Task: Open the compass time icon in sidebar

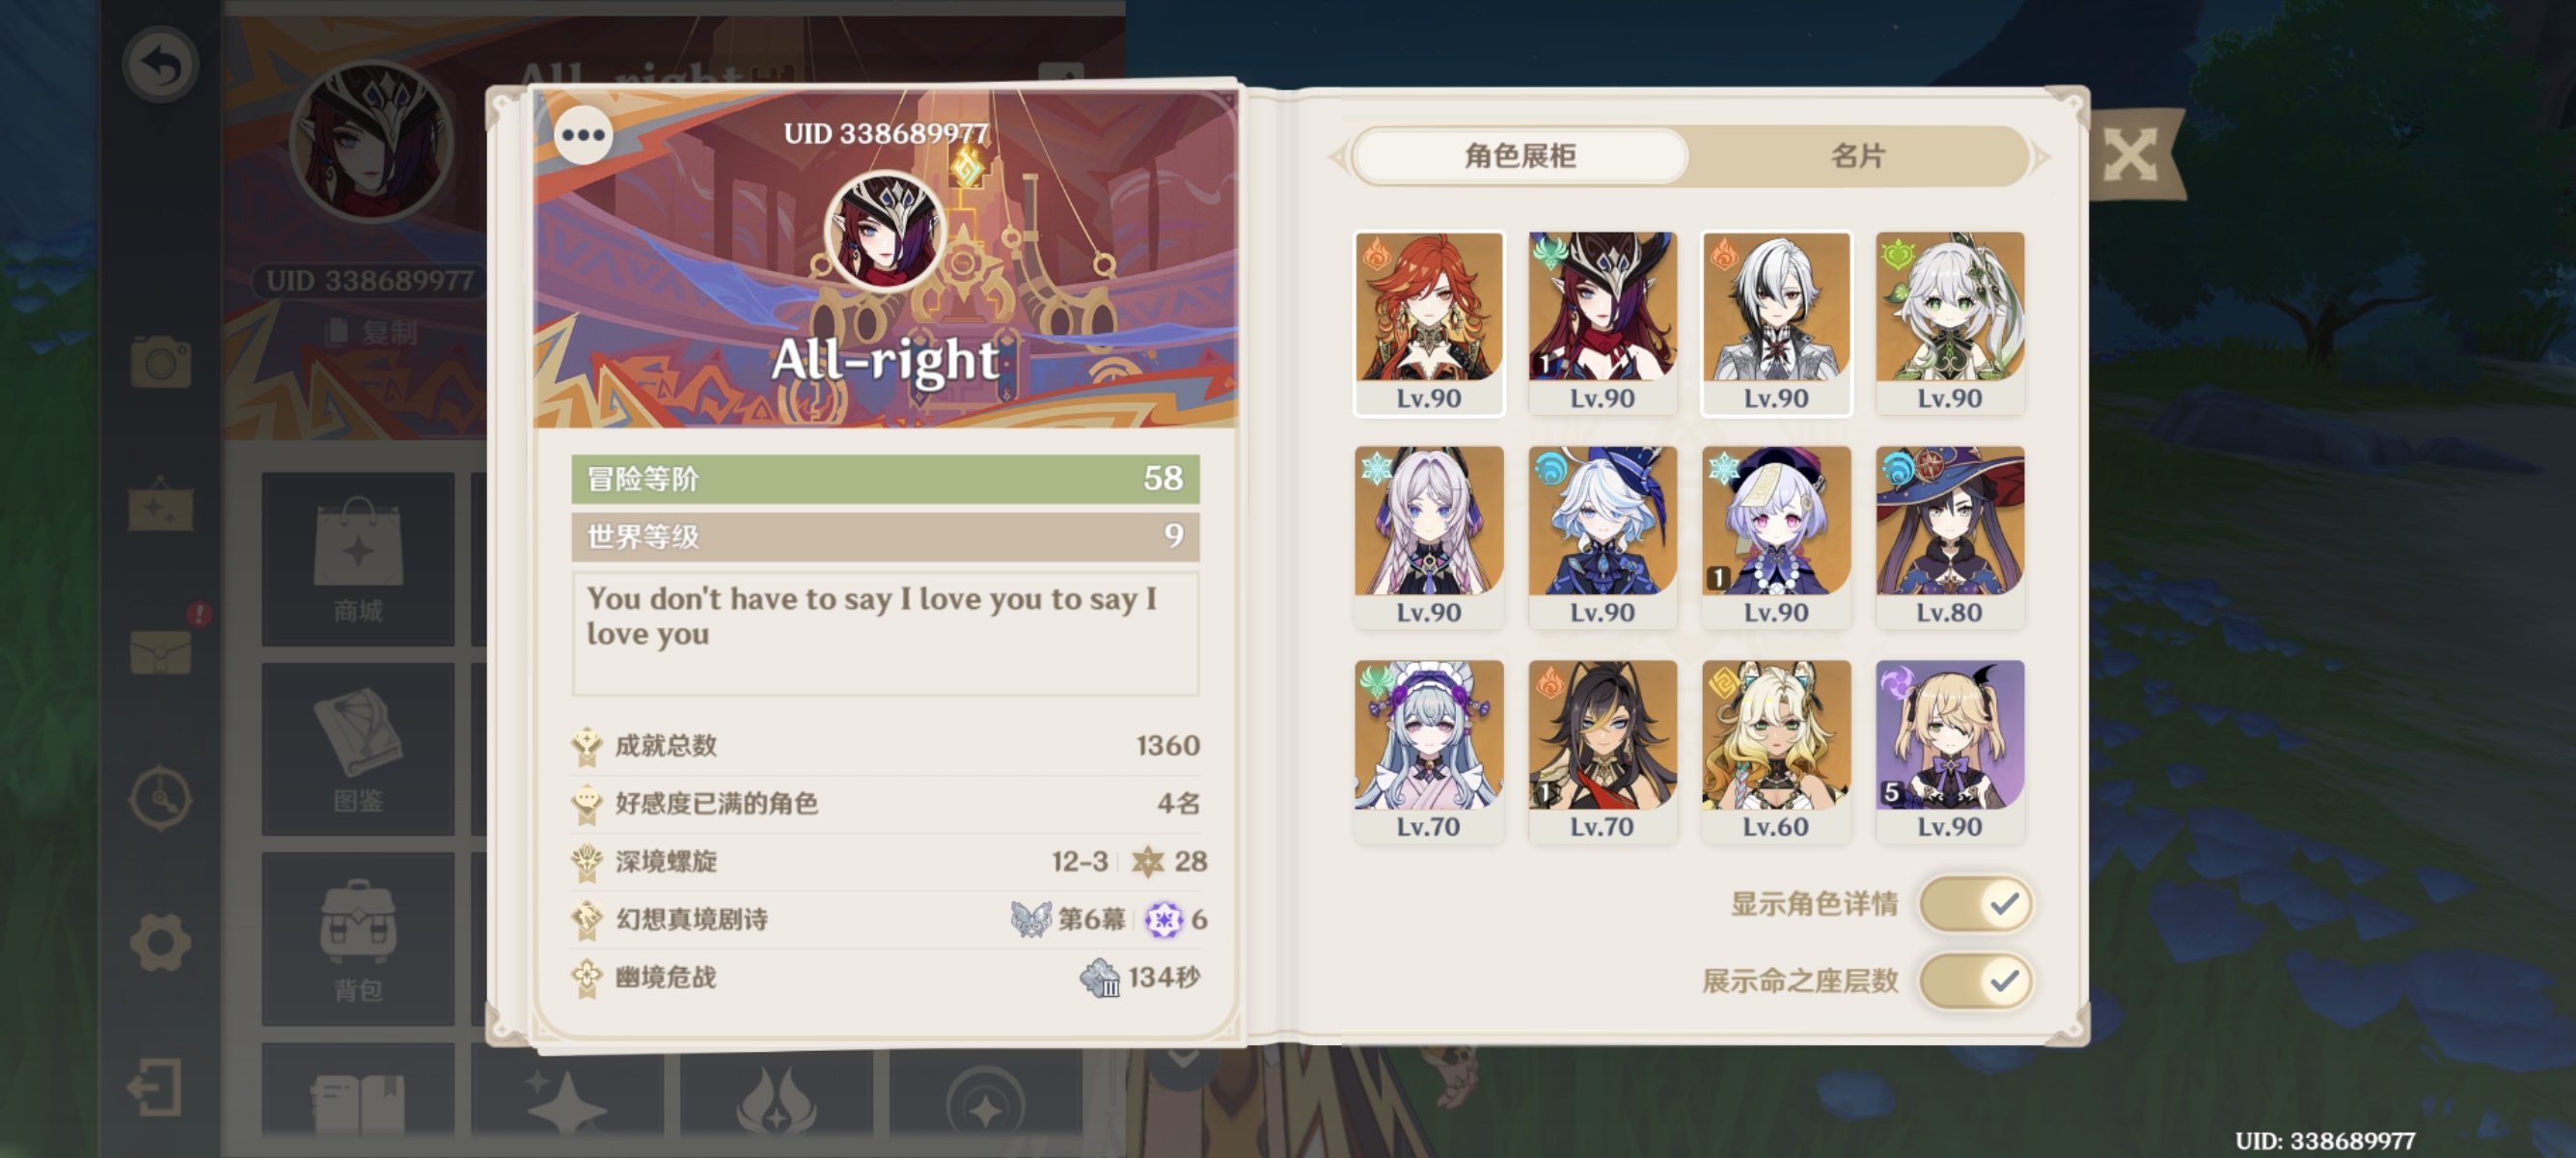Action: pyautogui.click(x=160, y=798)
